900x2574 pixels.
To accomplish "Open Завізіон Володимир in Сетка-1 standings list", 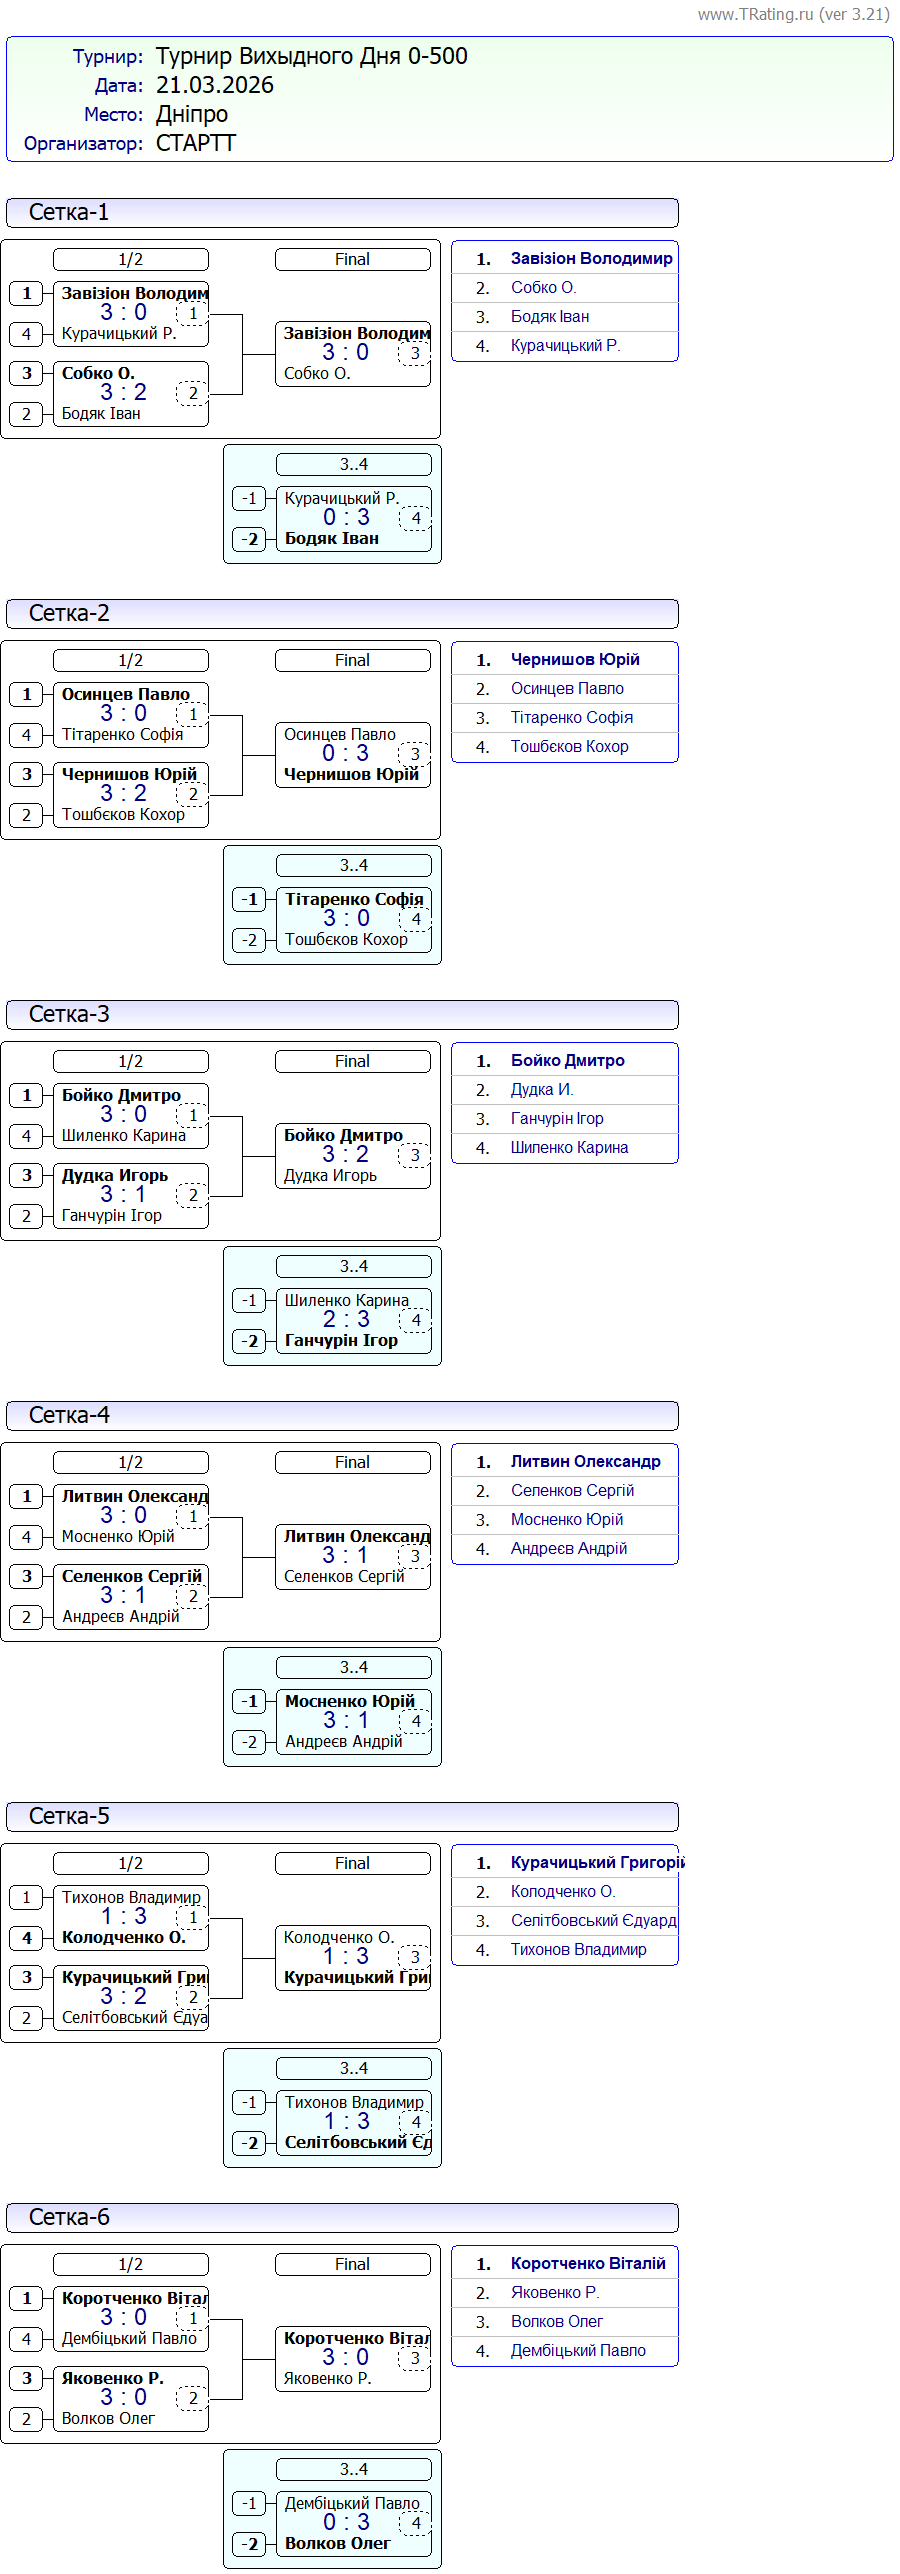I will pyautogui.click(x=591, y=258).
